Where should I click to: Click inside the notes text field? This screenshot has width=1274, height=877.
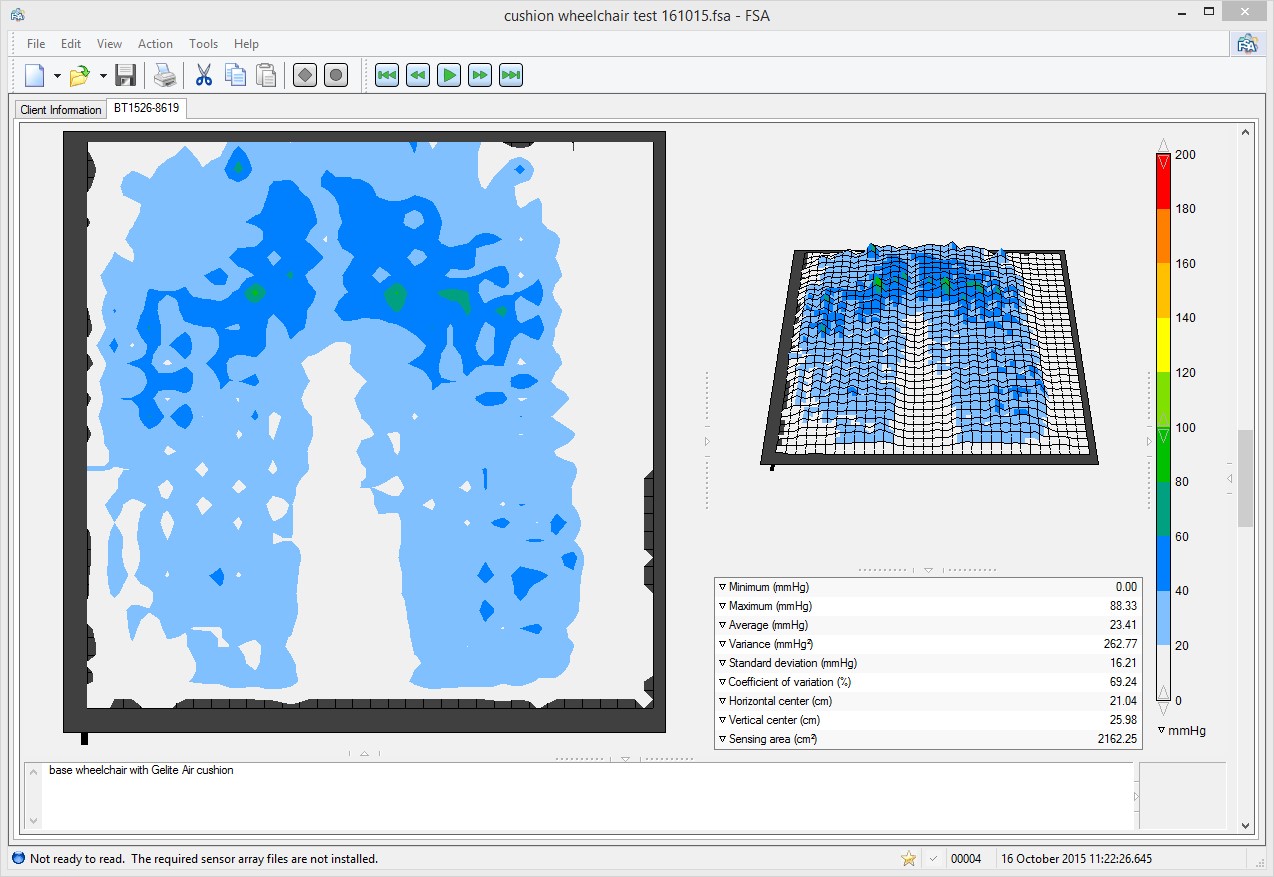(580, 795)
